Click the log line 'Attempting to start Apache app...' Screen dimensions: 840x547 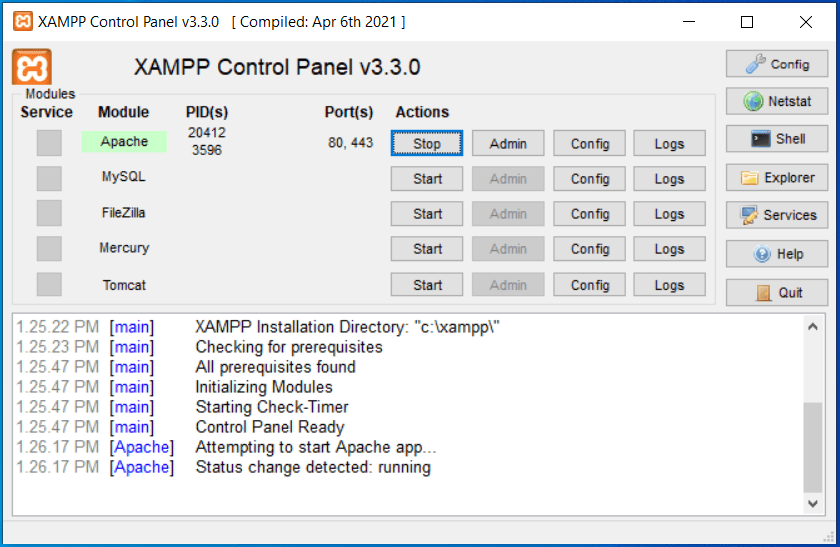[316, 447]
